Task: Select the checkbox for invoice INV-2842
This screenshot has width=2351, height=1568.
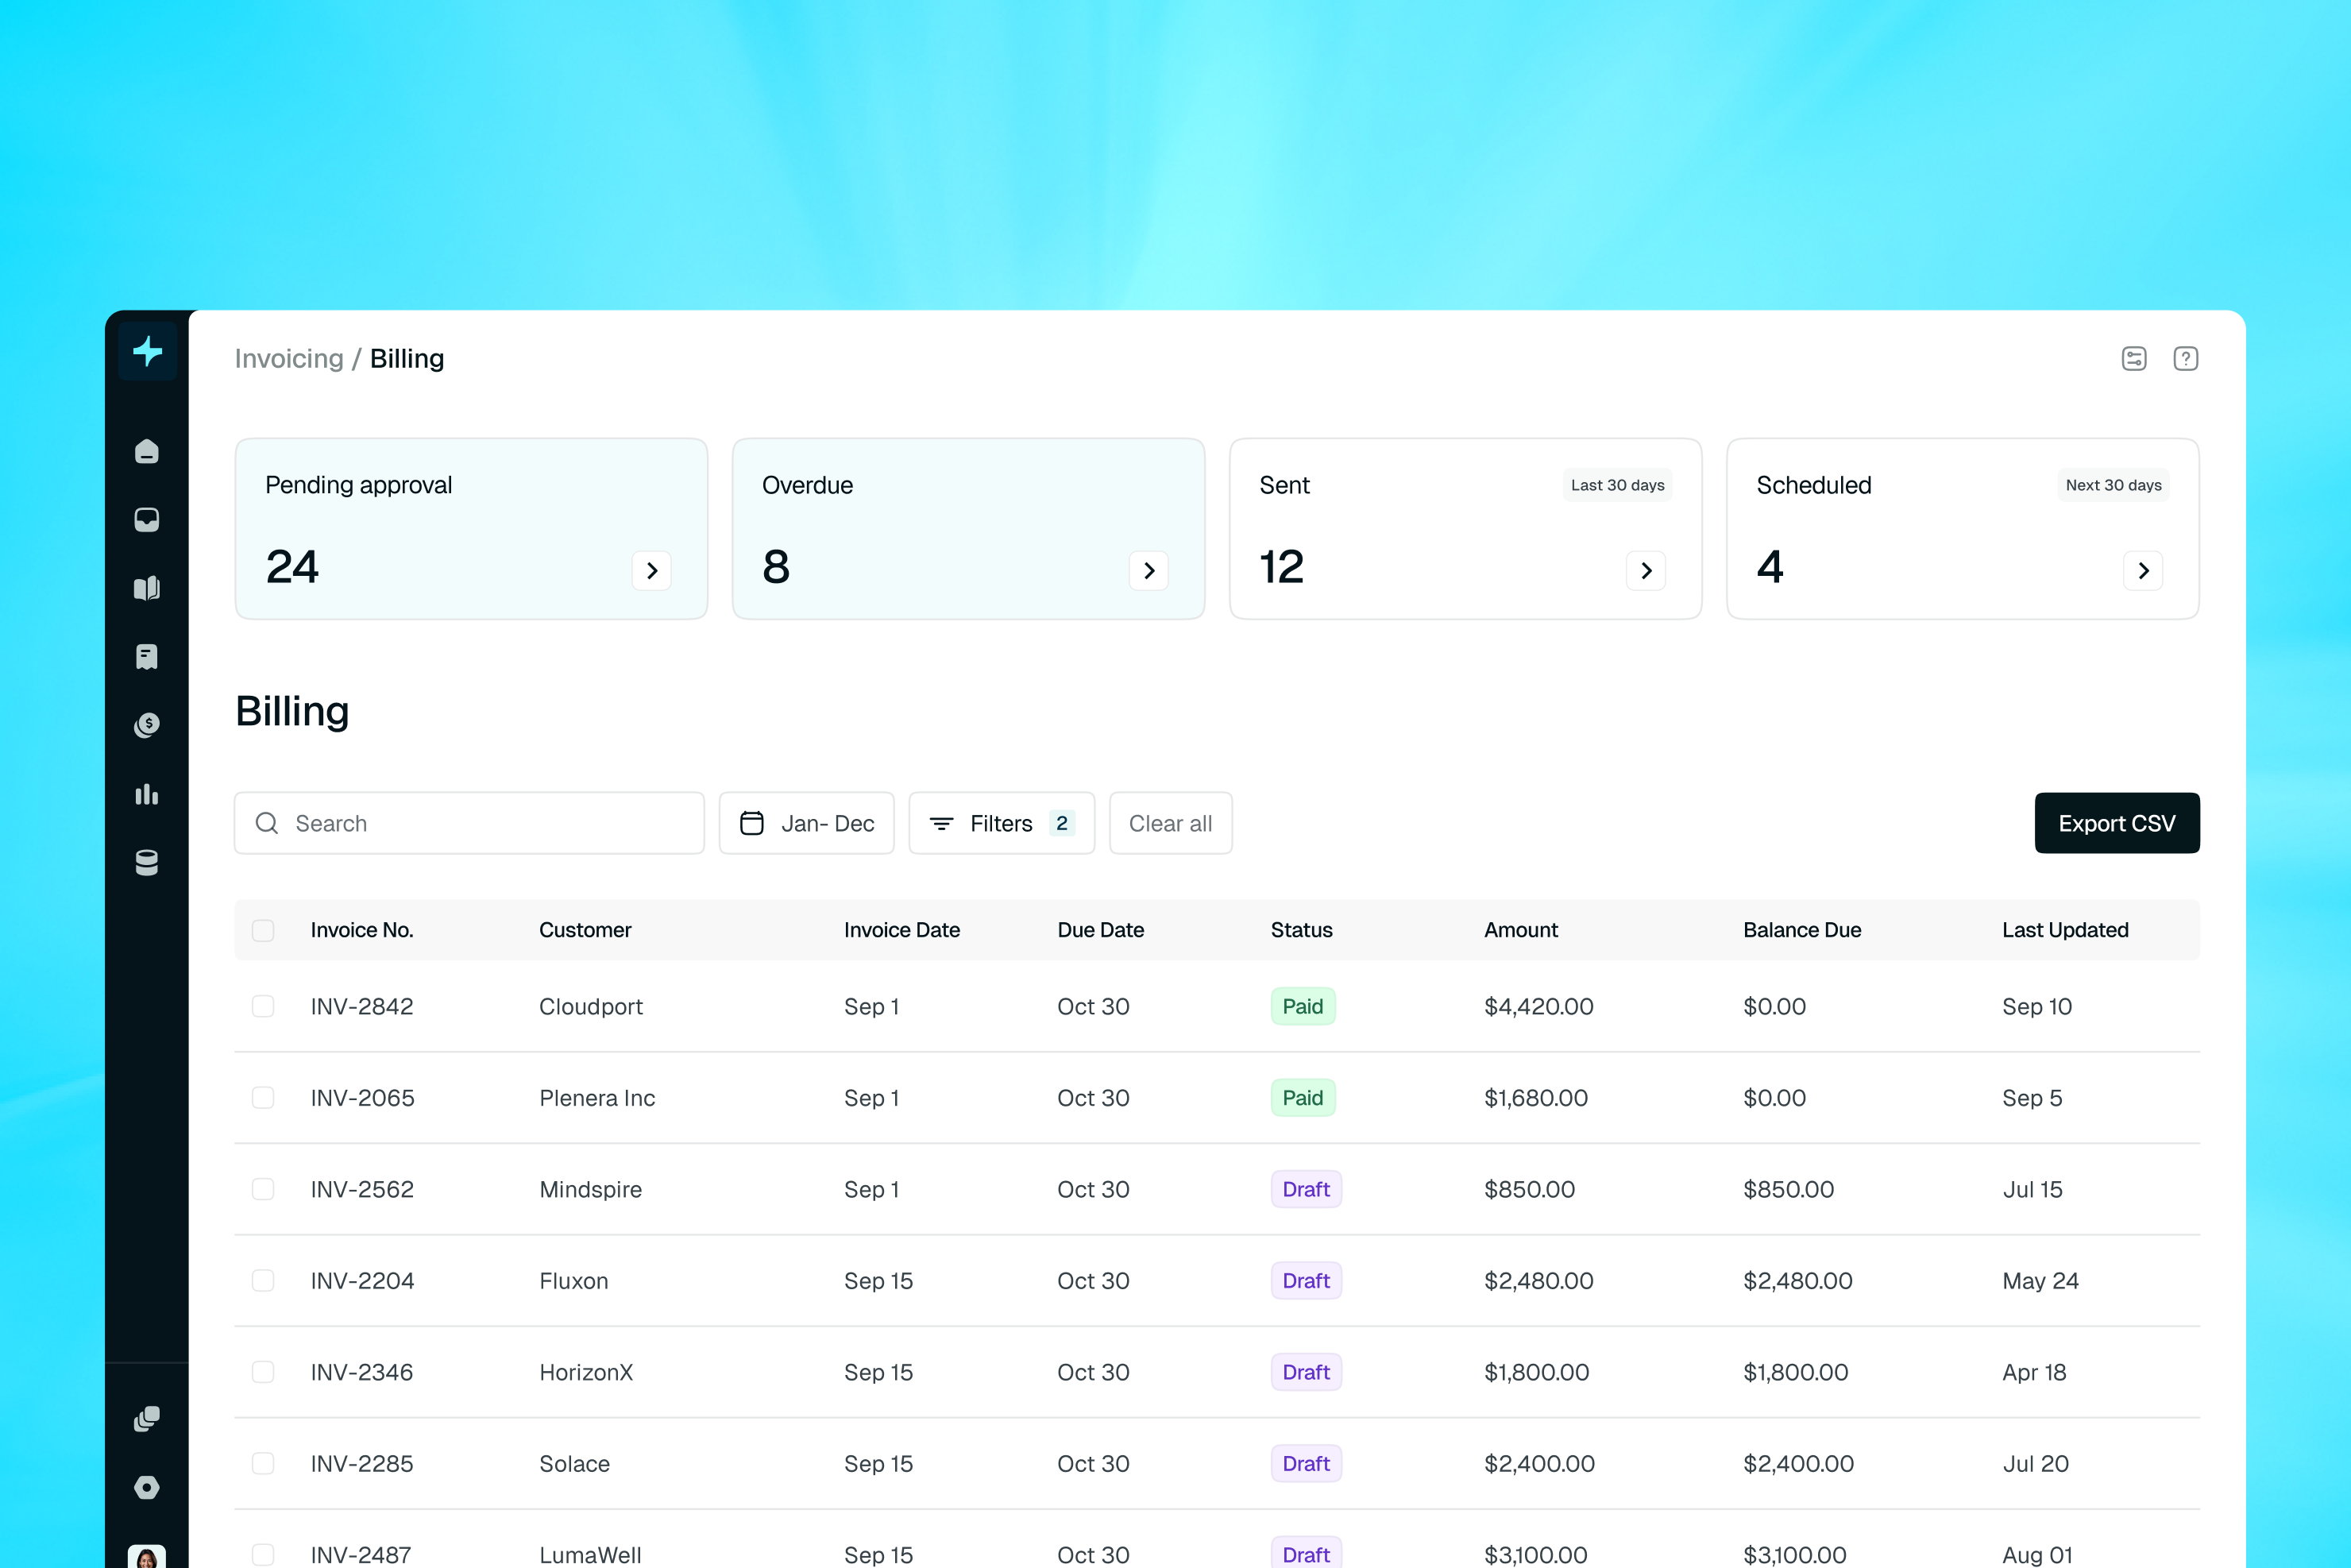Action: click(264, 1007)
